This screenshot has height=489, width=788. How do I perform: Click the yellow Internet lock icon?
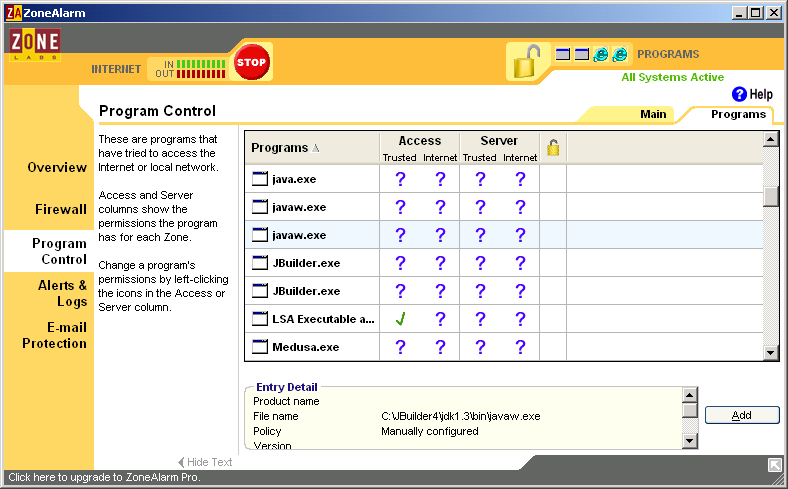pyautogui.click(x=524, y=63)
